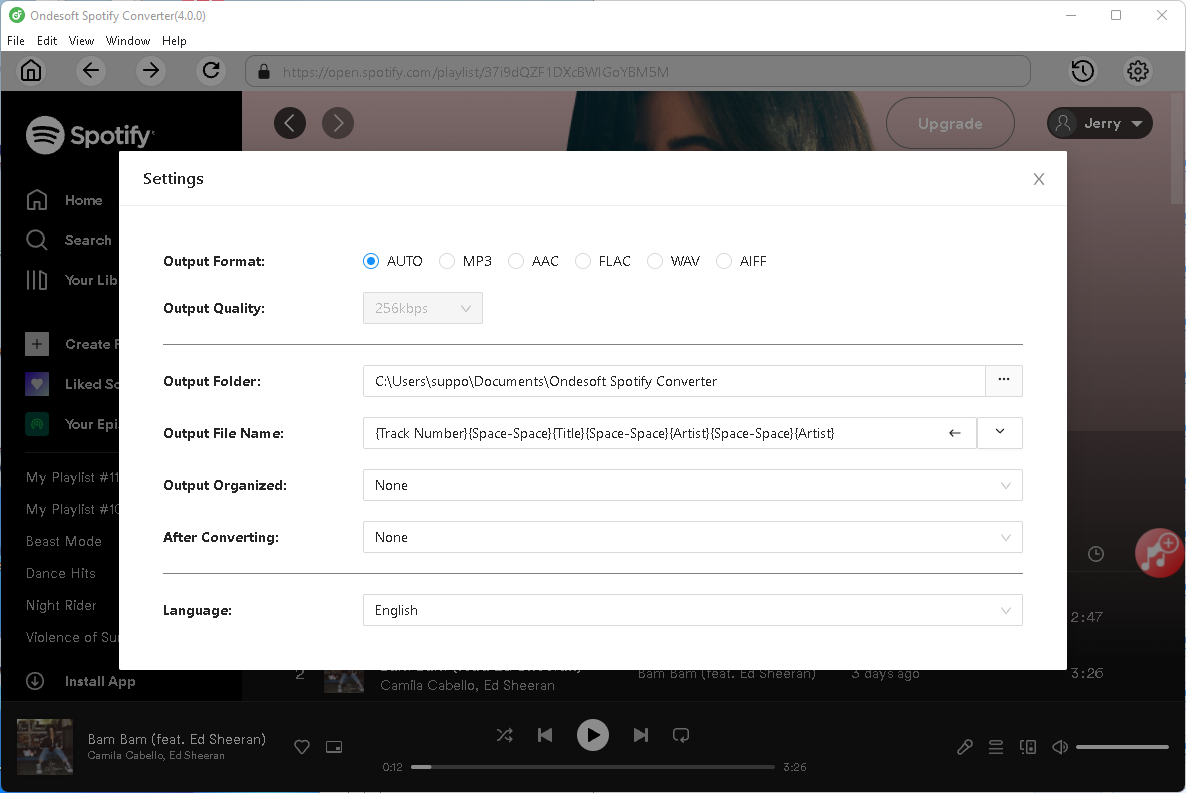Open Your Library sidebar icon
The height and width of the screenshot is (793, 1186).
click(36, 280)
